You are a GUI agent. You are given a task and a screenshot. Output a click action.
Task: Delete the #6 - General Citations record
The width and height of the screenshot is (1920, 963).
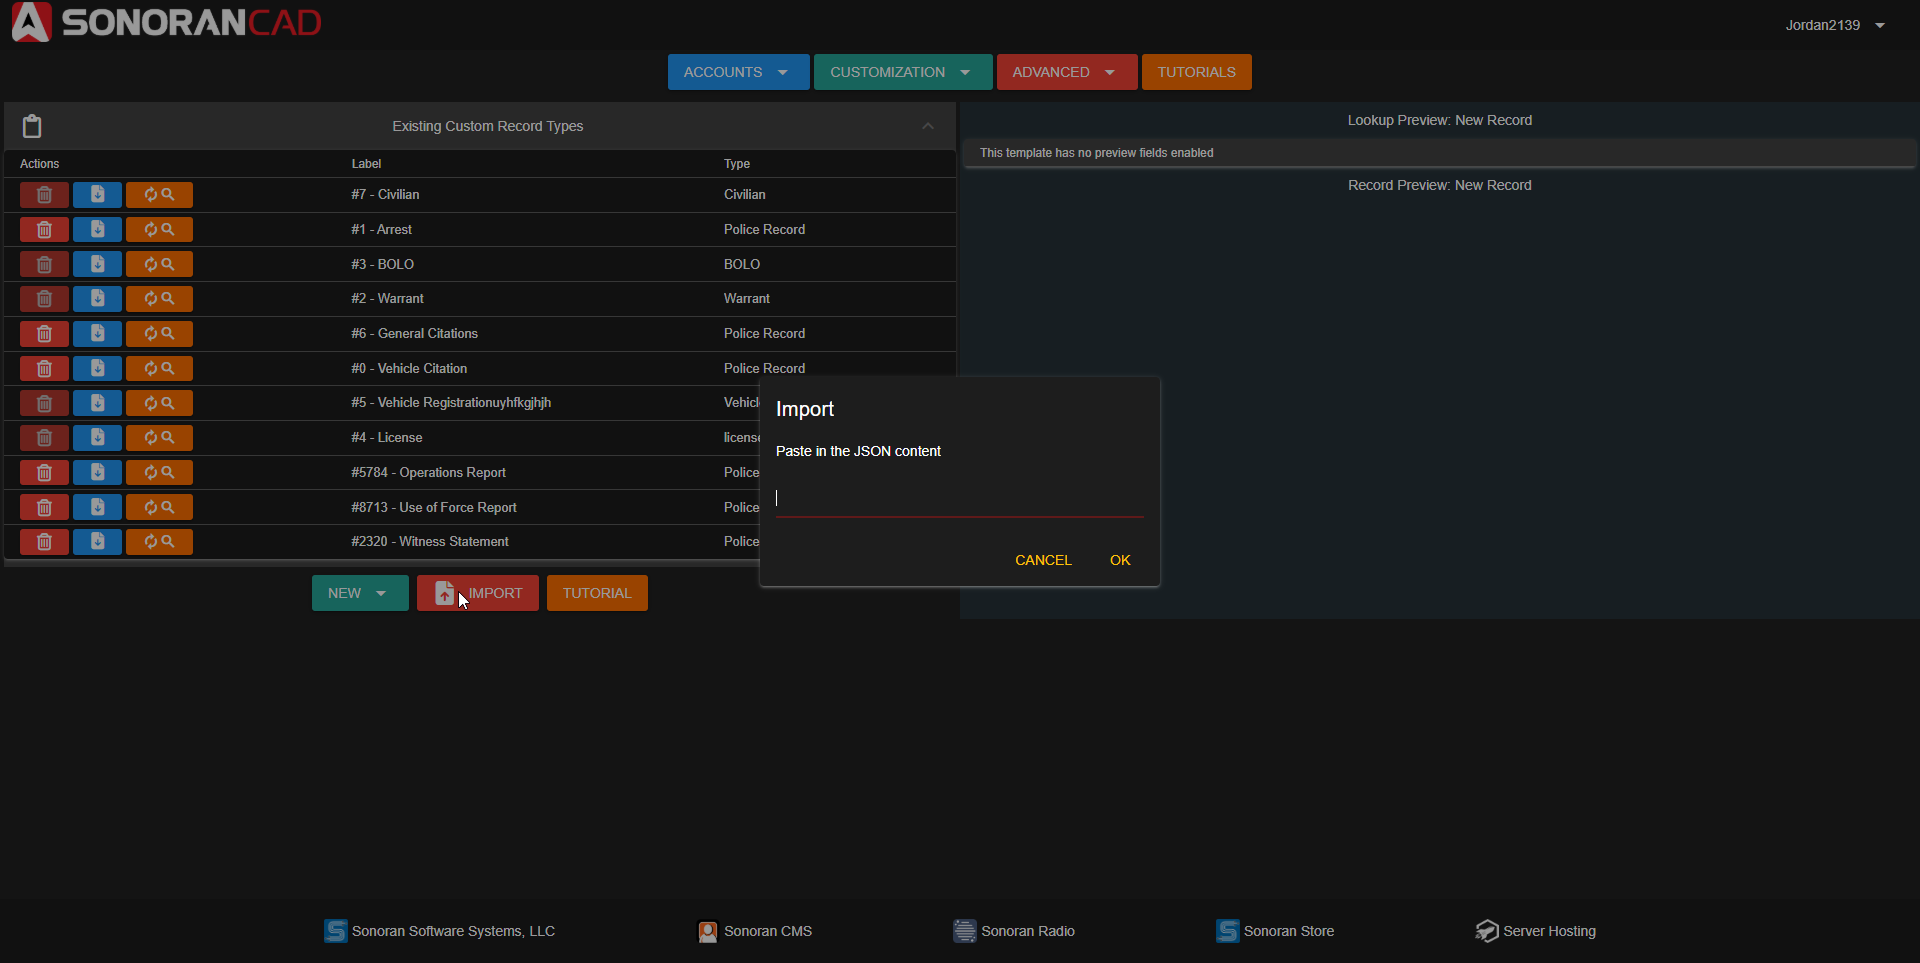(44, 334)
